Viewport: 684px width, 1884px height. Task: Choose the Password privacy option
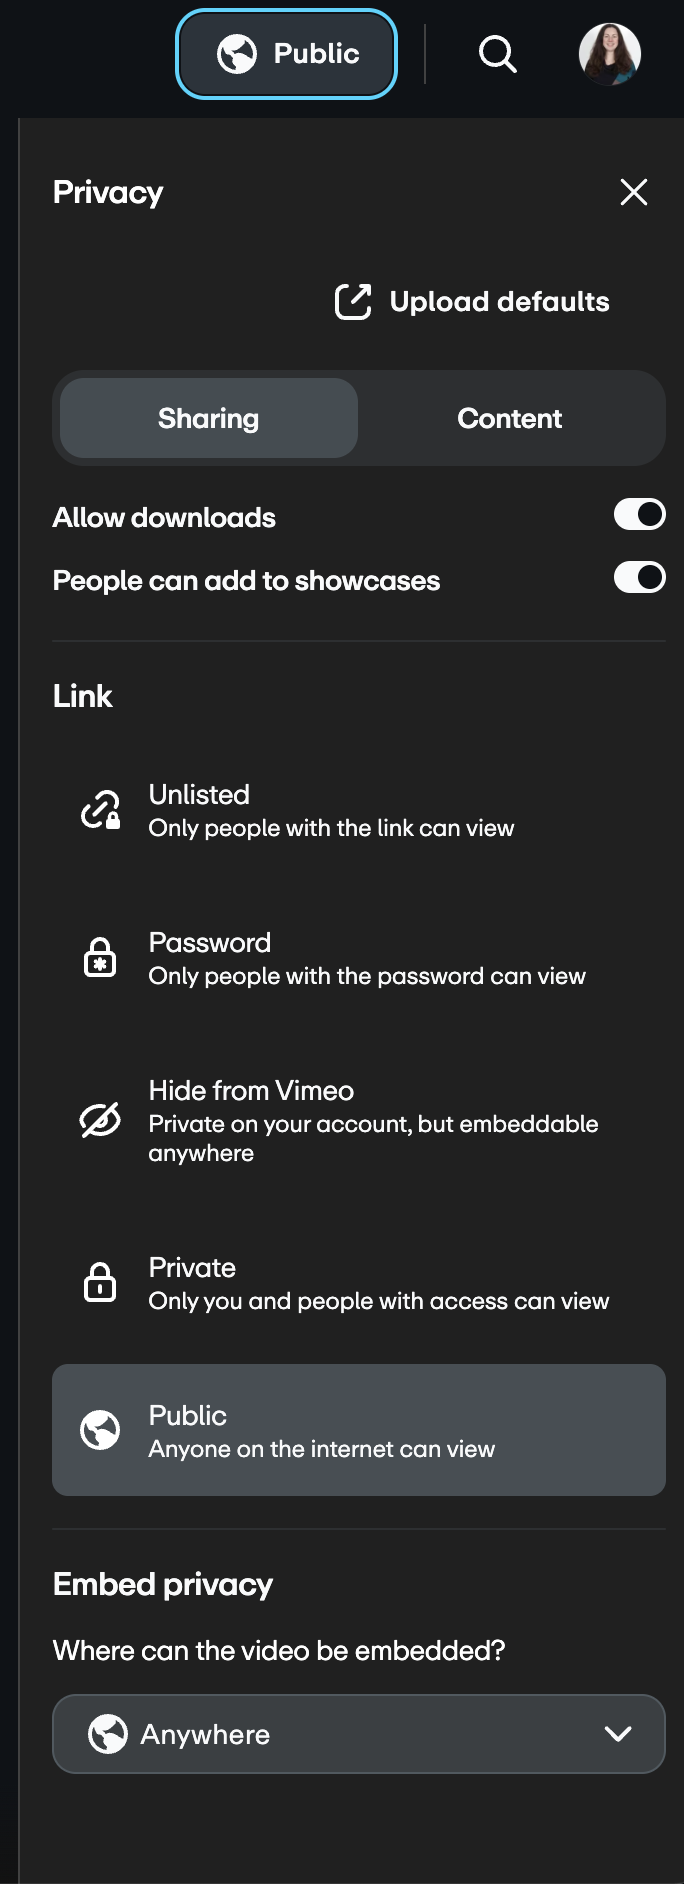tap(367, 959)
